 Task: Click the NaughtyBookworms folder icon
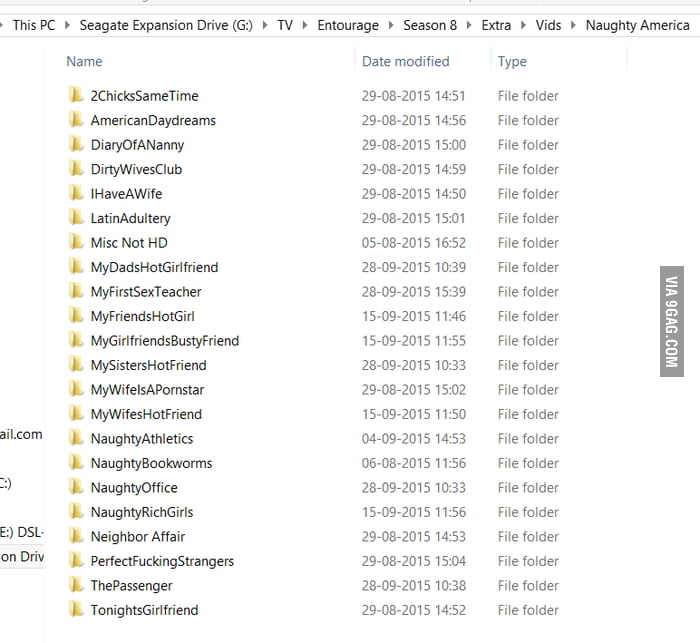(76, 463)
